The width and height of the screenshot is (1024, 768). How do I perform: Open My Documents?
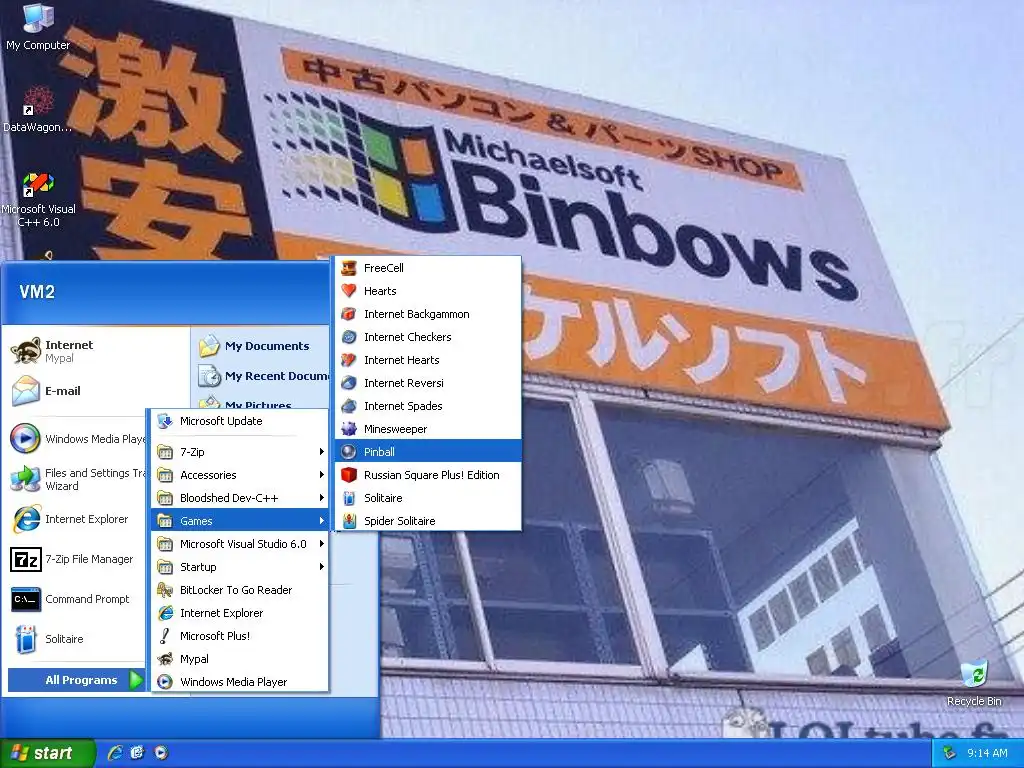coord(261,346)
